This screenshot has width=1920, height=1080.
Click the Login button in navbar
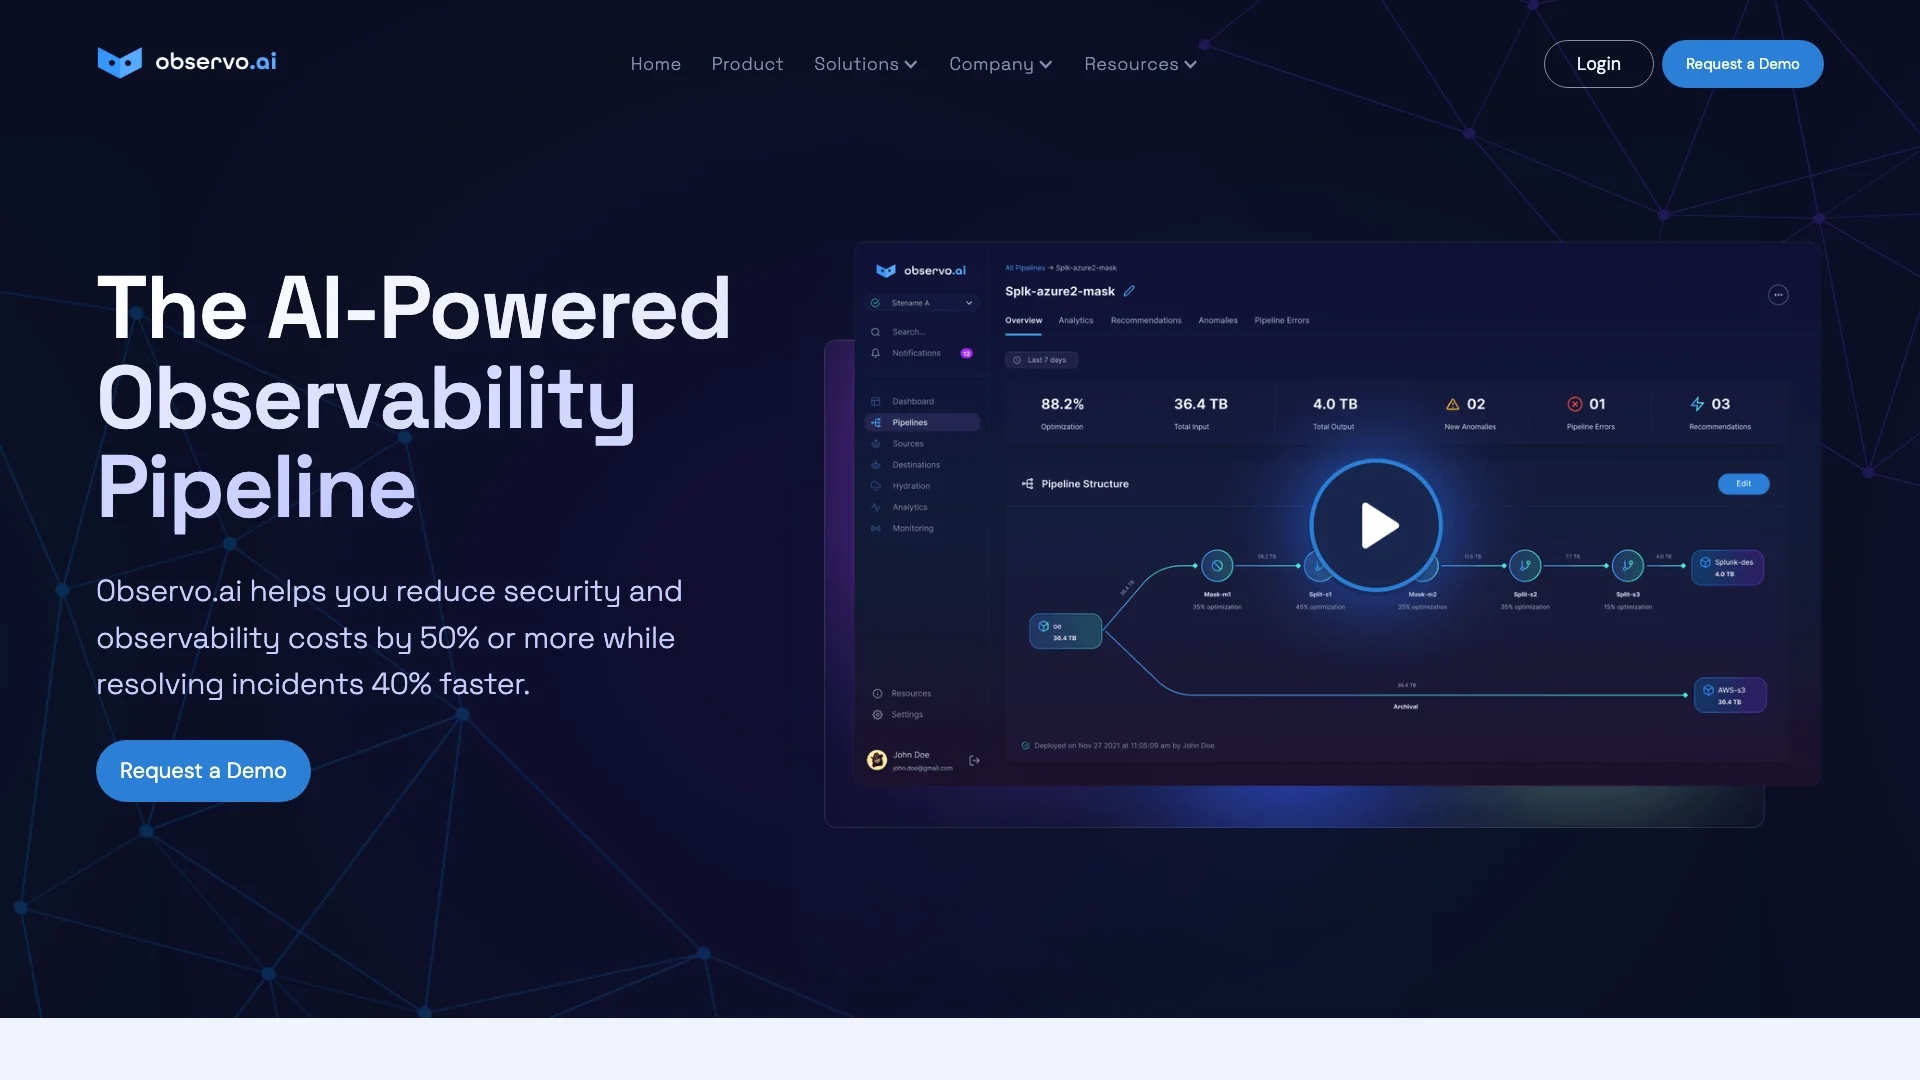point(1598,62)
